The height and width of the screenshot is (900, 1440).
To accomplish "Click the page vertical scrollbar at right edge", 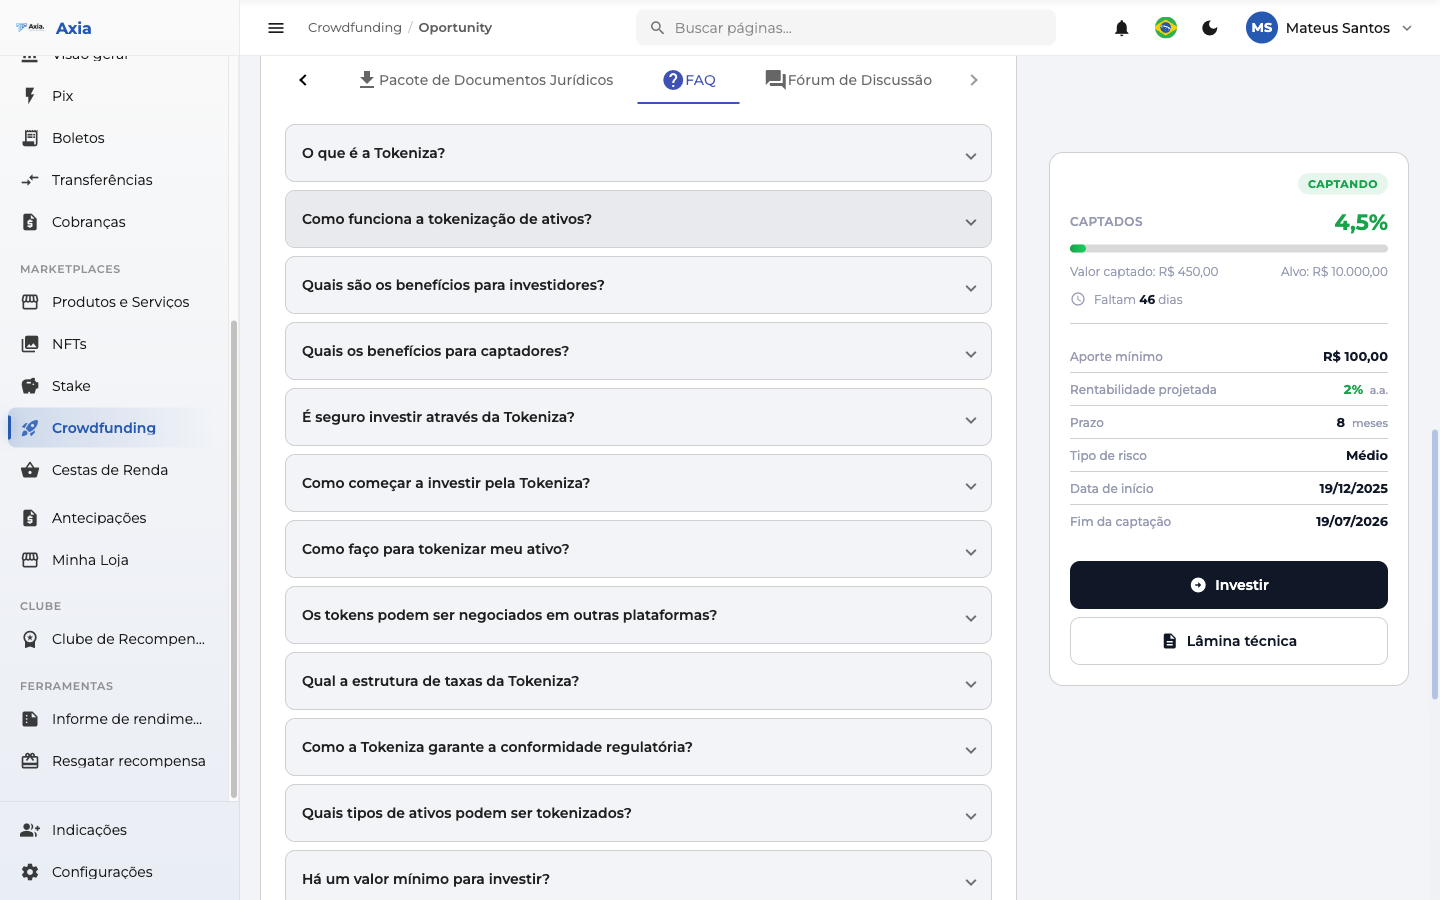I will 1435,565.
